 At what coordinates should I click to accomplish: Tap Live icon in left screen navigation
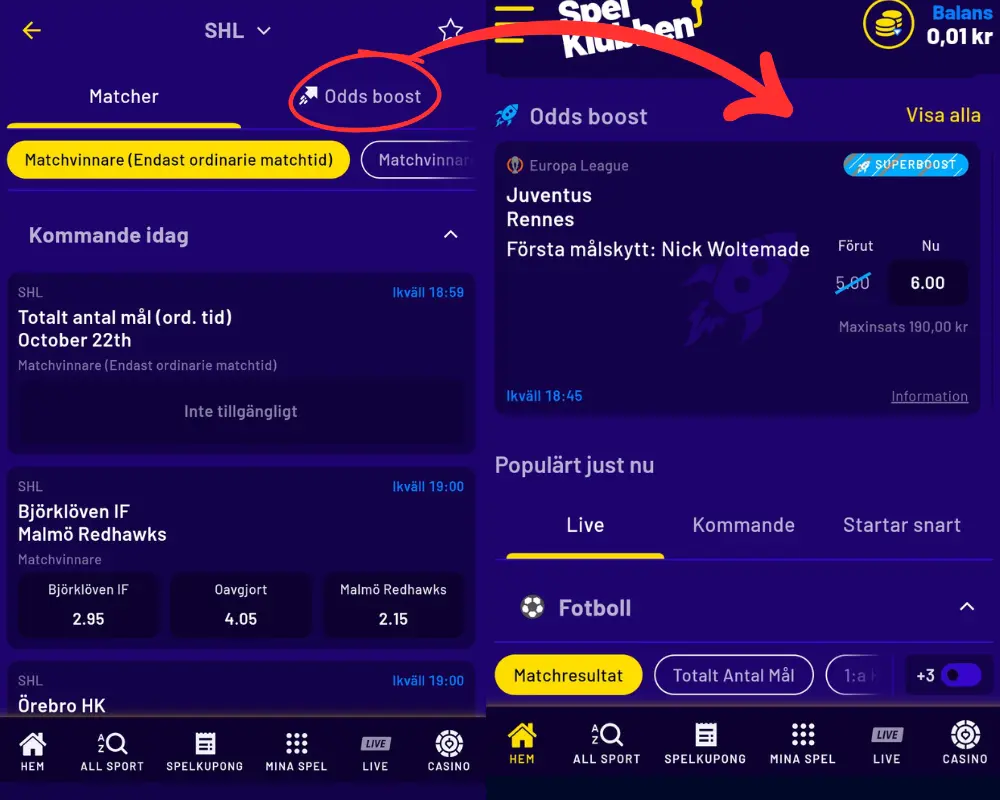[376, 752]
